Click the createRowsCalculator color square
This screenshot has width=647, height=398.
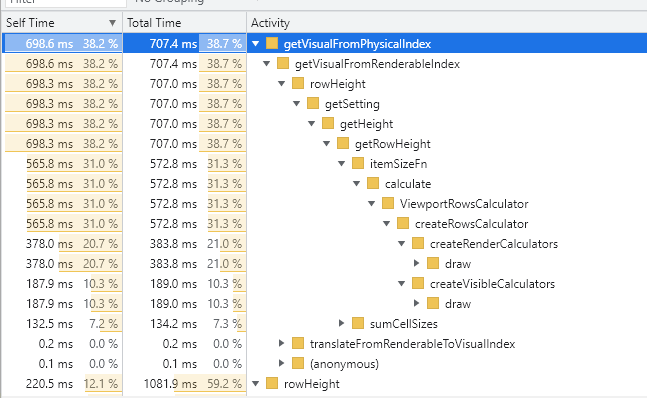coord(403,223)
